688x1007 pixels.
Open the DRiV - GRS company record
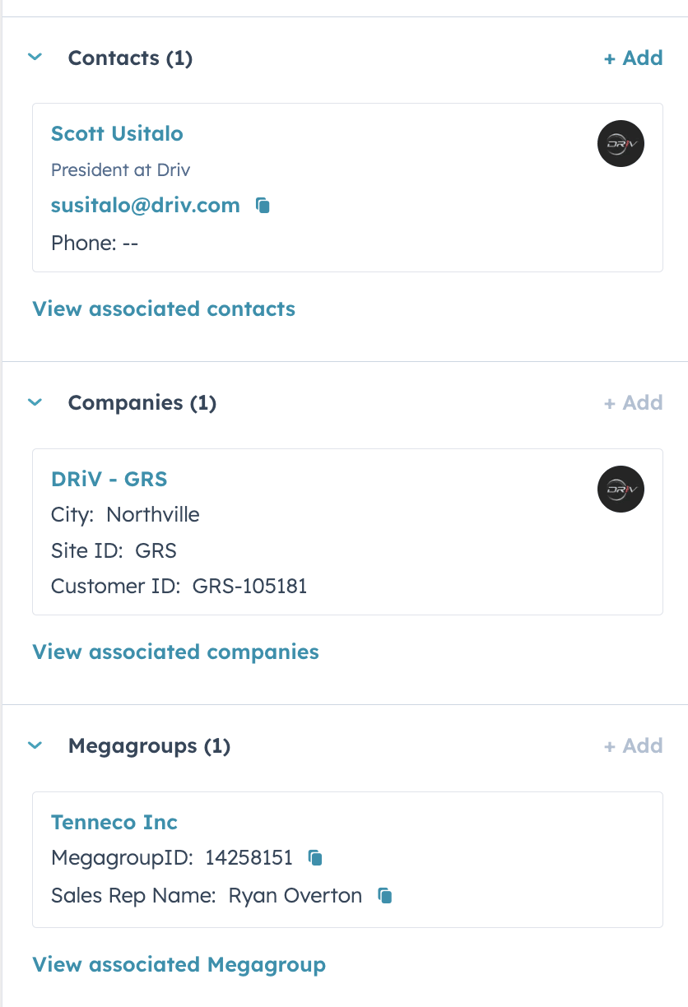click(x=109, y=479)
